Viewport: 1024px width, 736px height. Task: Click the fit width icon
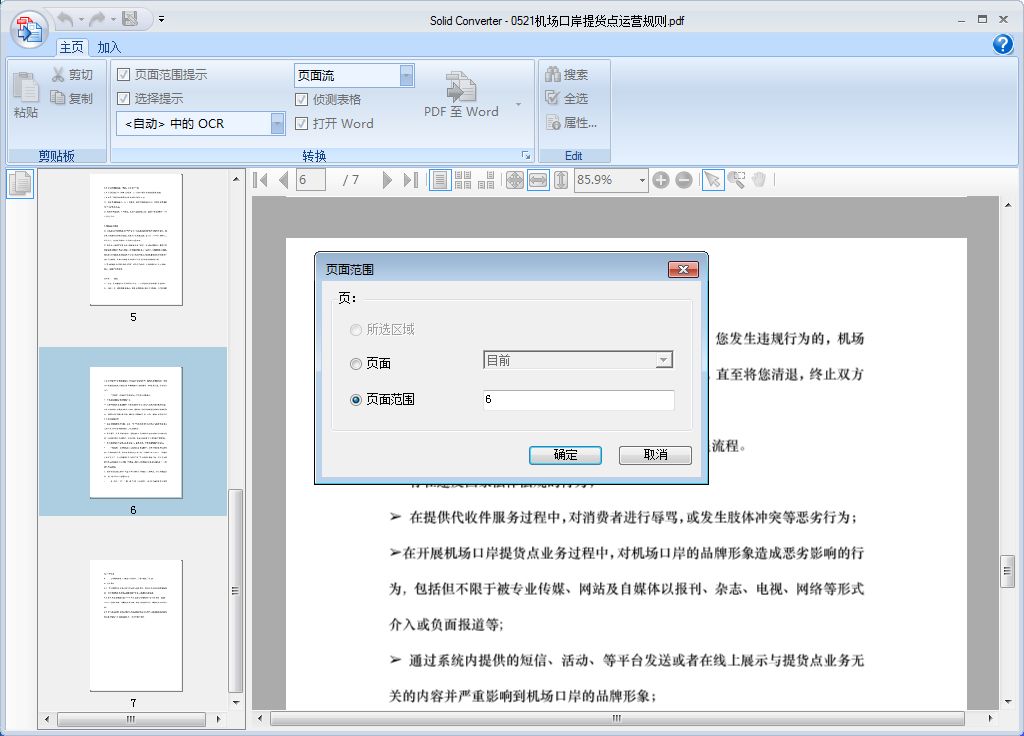(x=538, y=180)
